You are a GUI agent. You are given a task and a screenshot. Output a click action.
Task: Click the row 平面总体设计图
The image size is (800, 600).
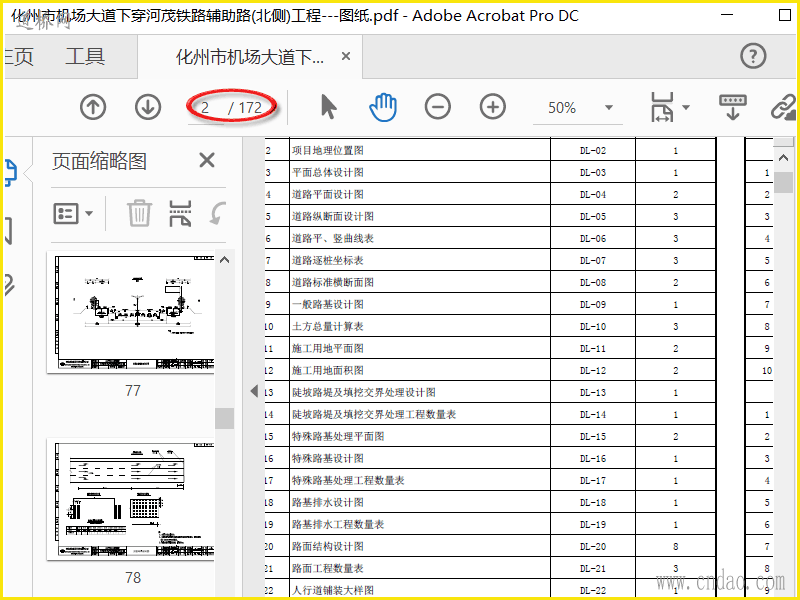490,172
